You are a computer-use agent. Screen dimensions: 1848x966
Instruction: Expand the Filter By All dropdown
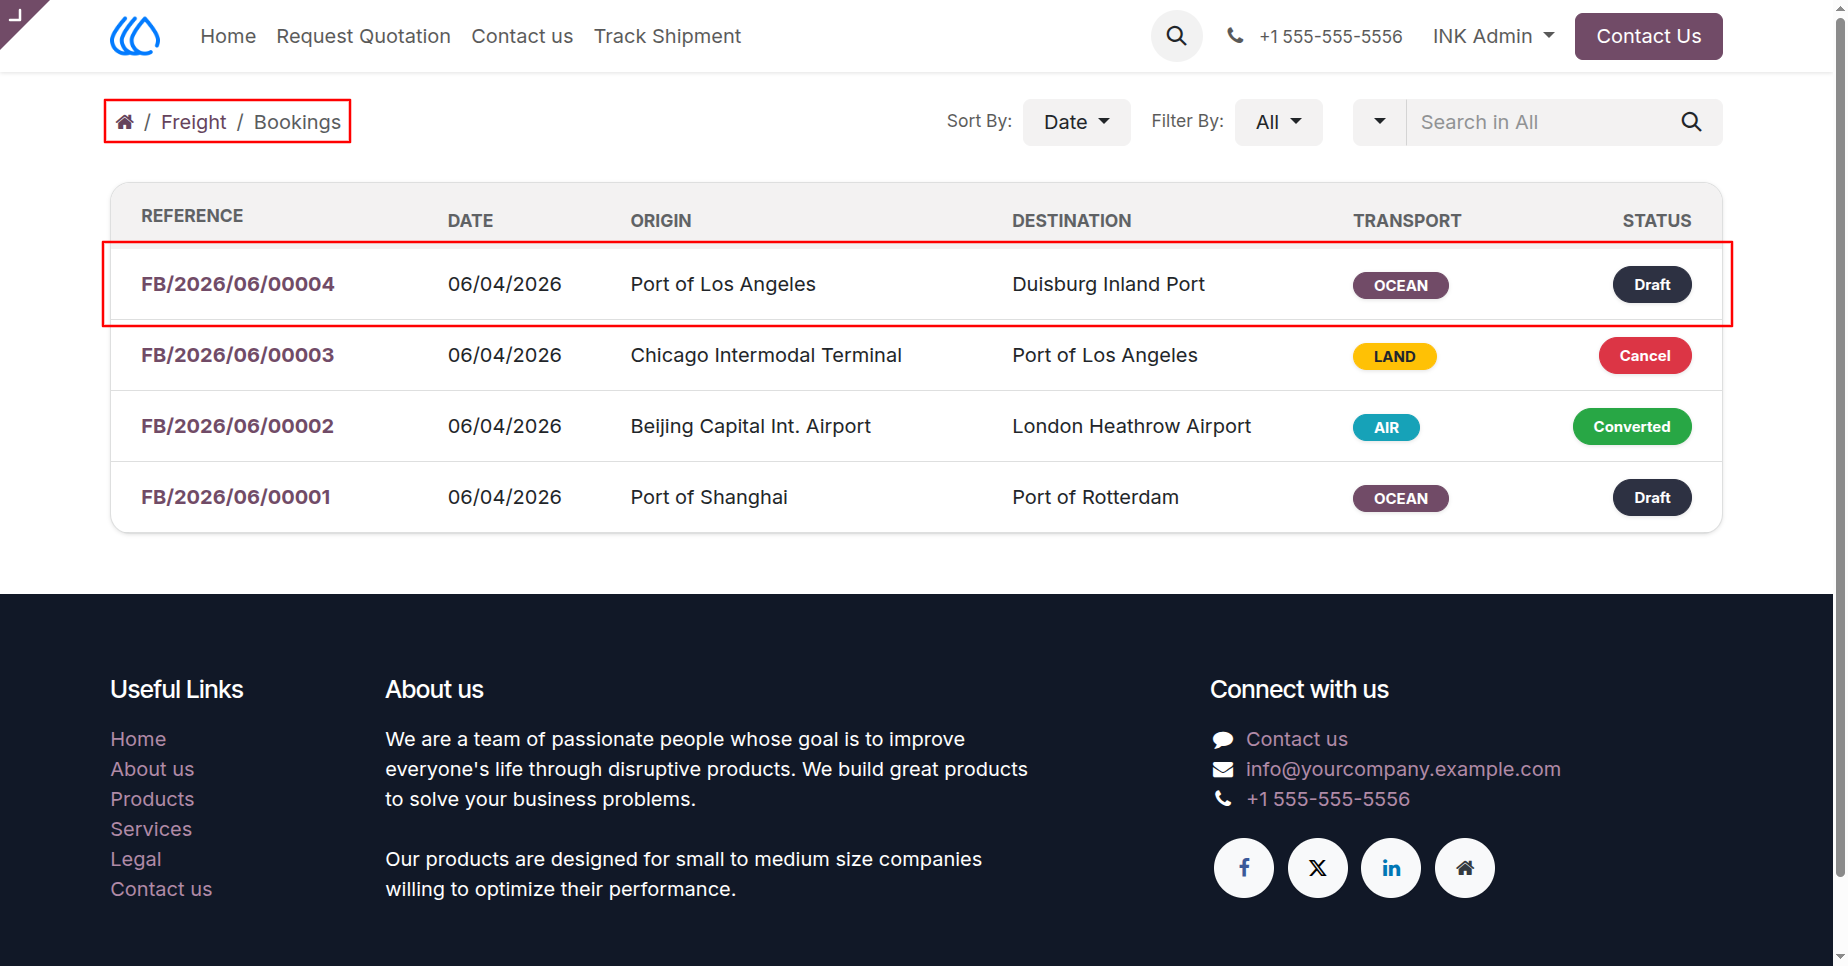click(1279, 122)
